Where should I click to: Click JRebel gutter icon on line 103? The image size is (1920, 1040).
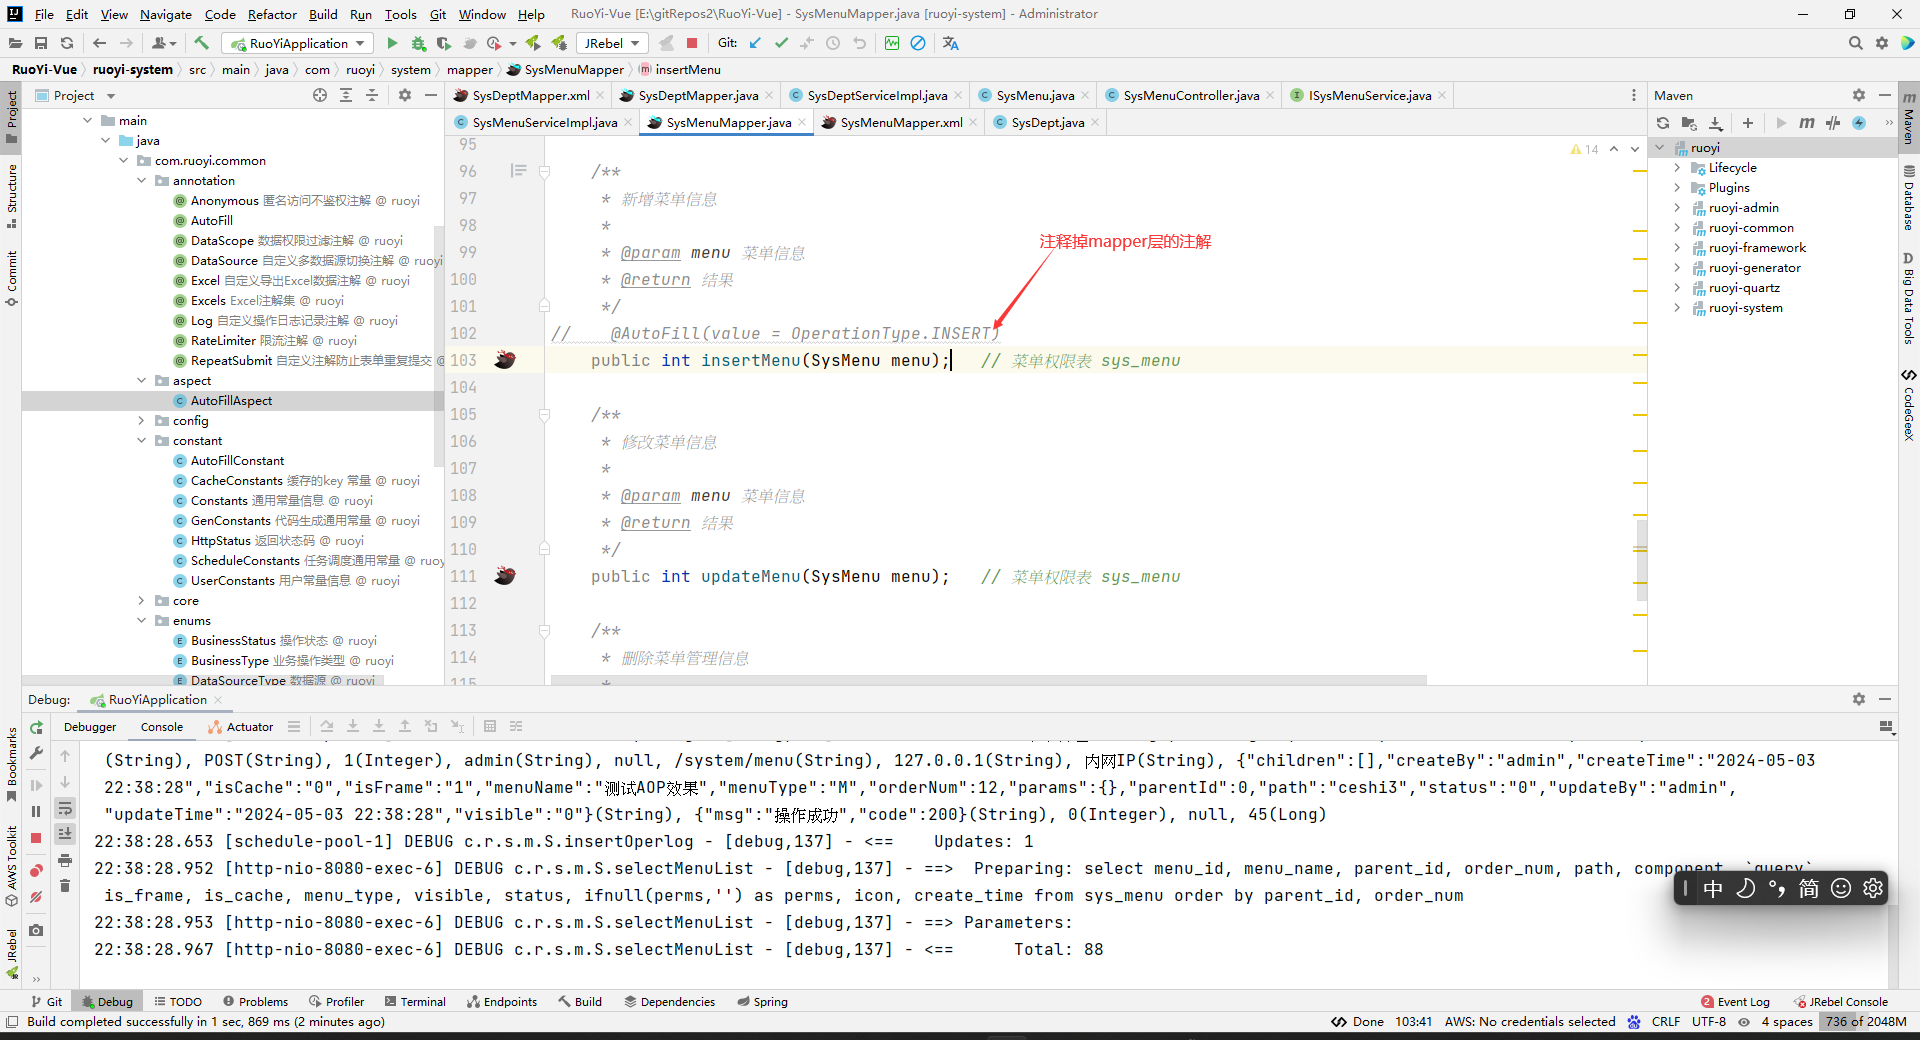pos(506,360)
